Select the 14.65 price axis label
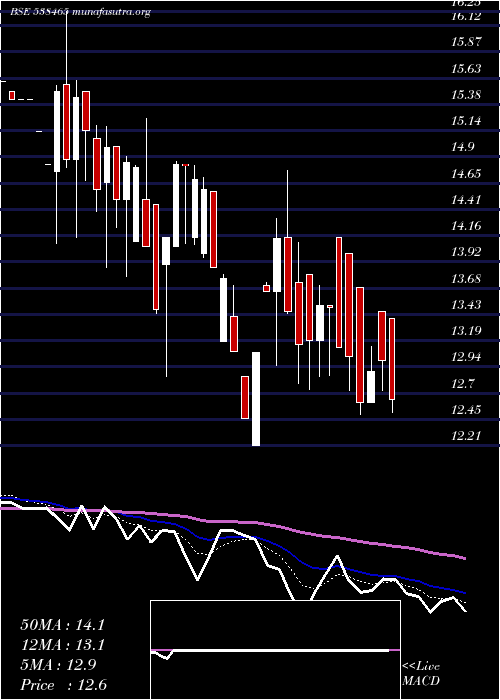Image resolution: width=500 pixels, height=700 pixels. [467, 174]
